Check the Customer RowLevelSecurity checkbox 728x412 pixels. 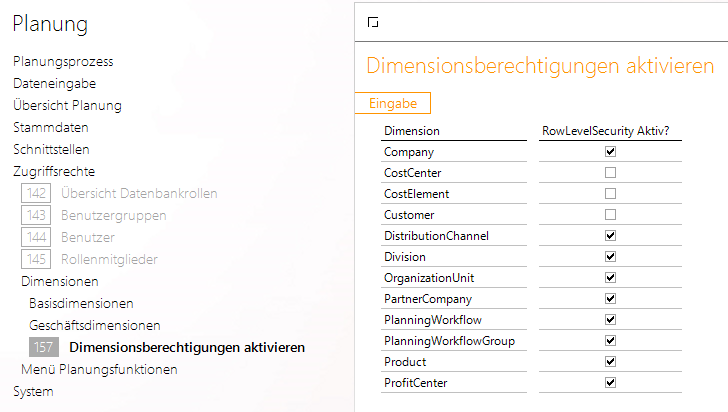(610, 215)
